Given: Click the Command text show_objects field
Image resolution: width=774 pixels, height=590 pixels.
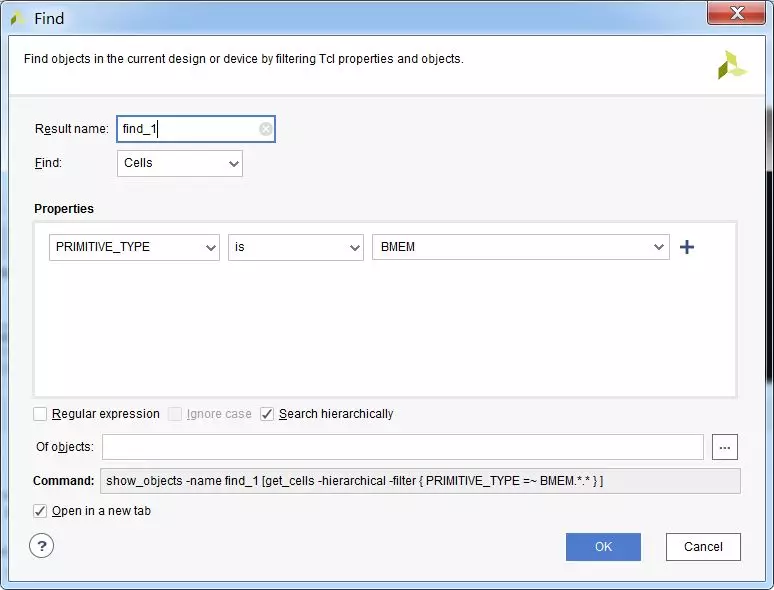Looking at the screenshot, I should point(420,481).
